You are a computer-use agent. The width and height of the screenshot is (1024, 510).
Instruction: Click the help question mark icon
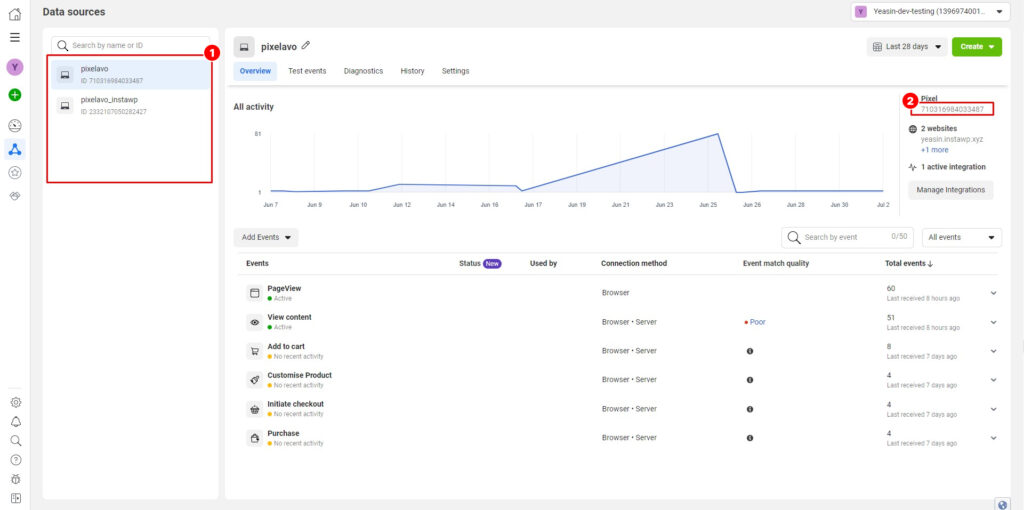[x=15, y=459]
